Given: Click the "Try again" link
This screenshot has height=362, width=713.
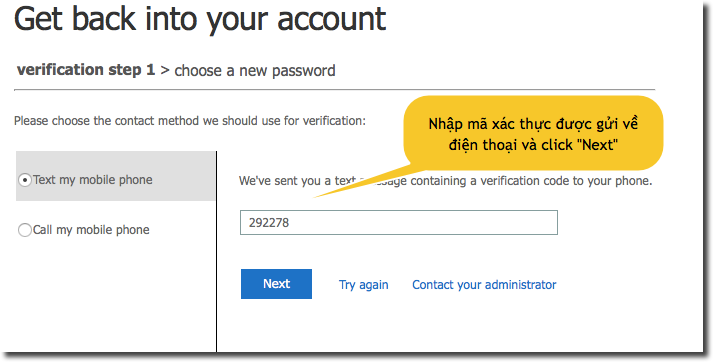Looking at the screenshot, I should 363,285.
